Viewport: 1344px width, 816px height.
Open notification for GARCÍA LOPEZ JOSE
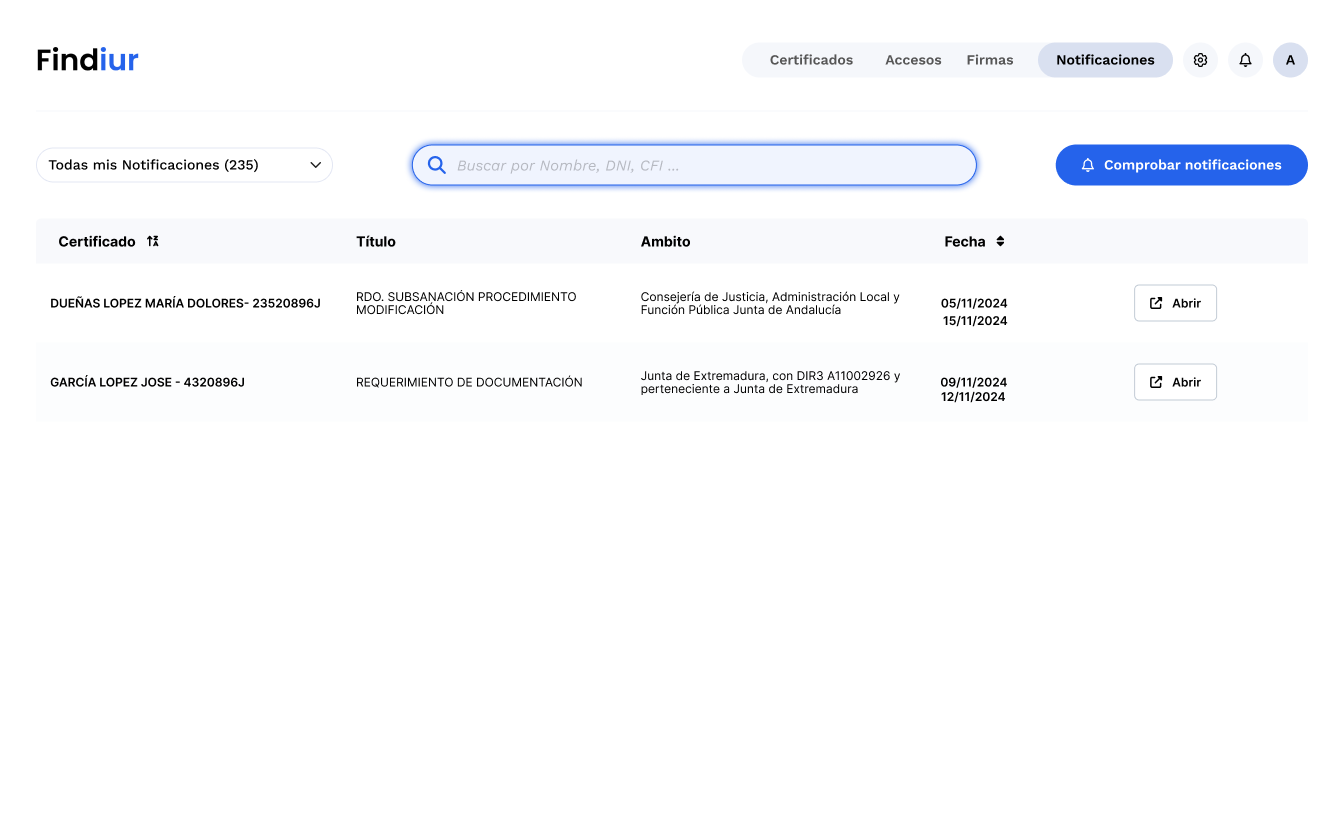click(1175, 382)
